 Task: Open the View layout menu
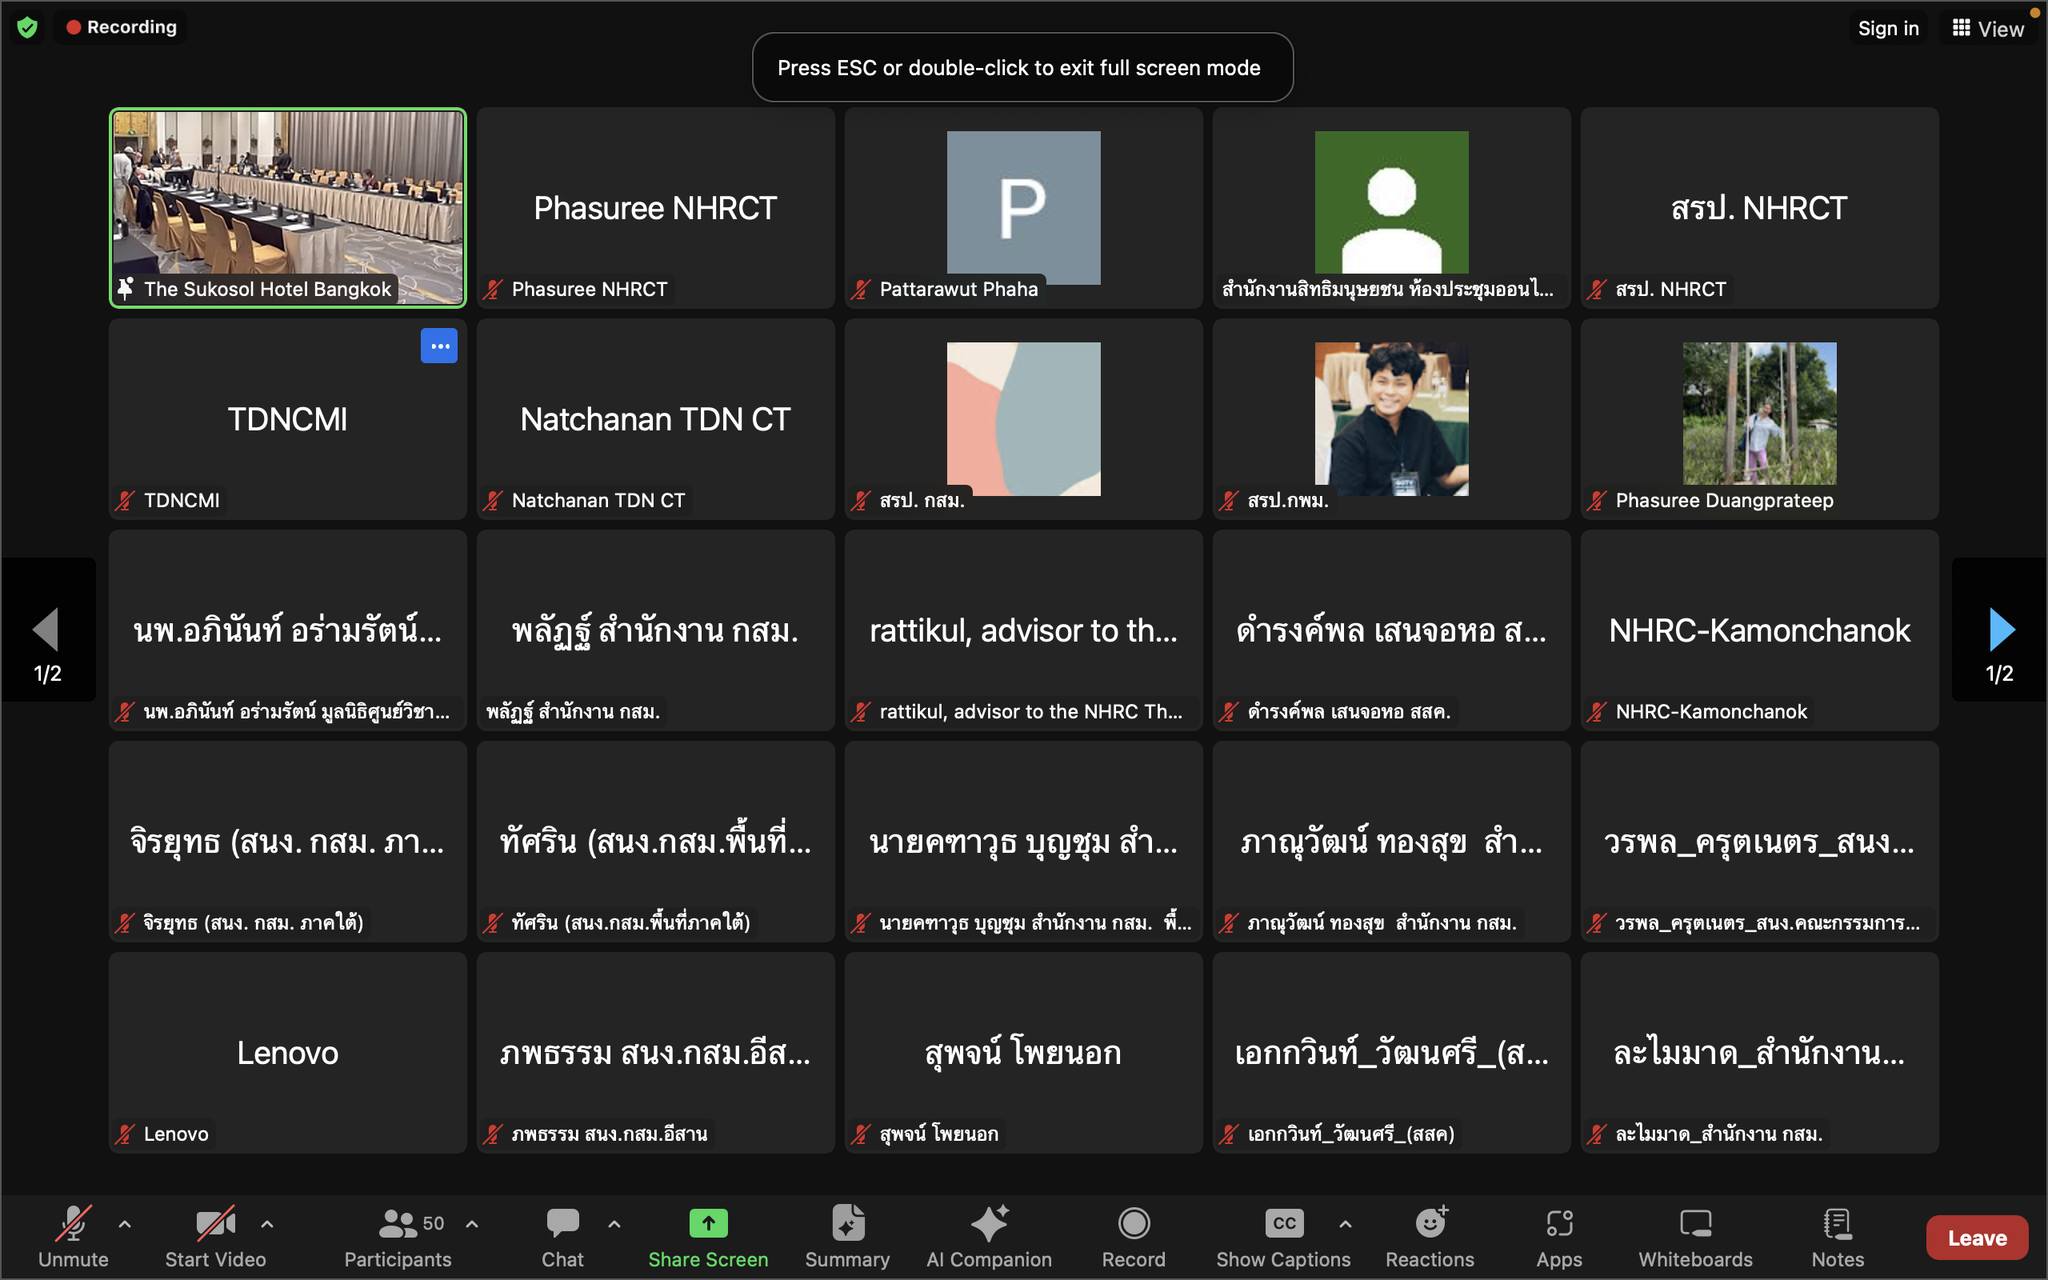[x=1988, y=28]
